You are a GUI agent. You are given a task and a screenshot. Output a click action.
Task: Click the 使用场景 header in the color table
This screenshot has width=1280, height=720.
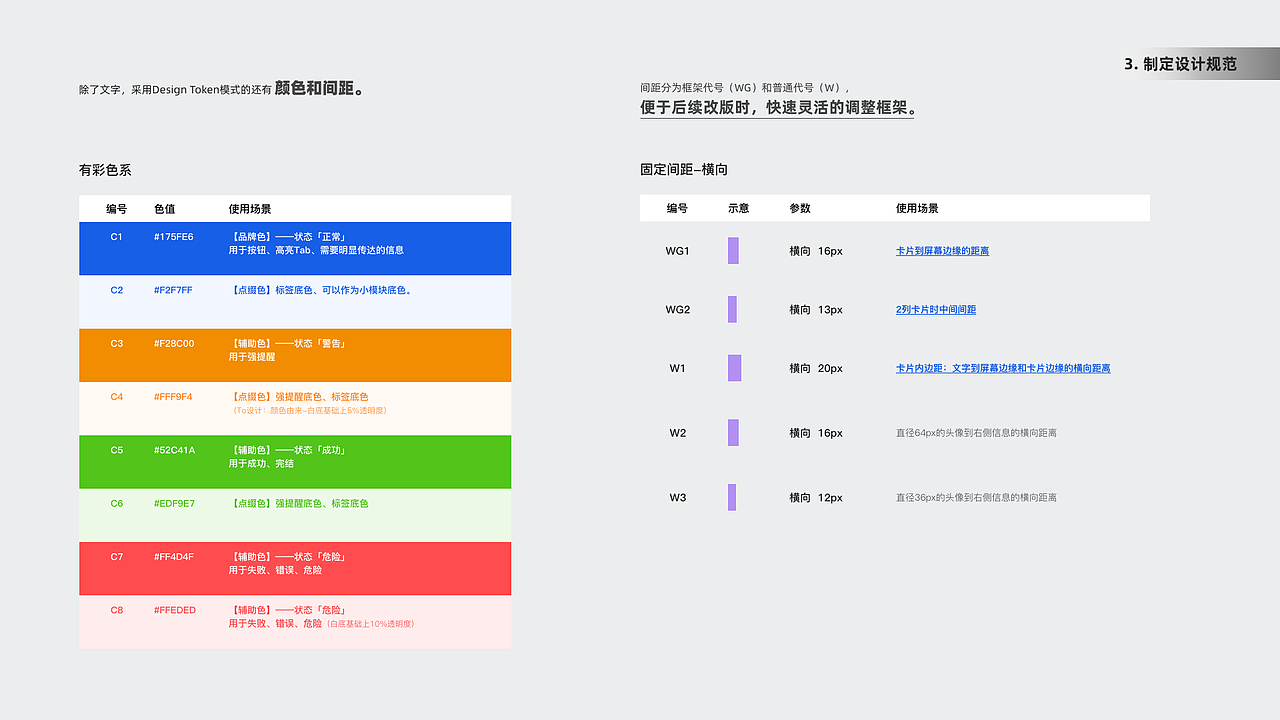(x=250, y=209)
